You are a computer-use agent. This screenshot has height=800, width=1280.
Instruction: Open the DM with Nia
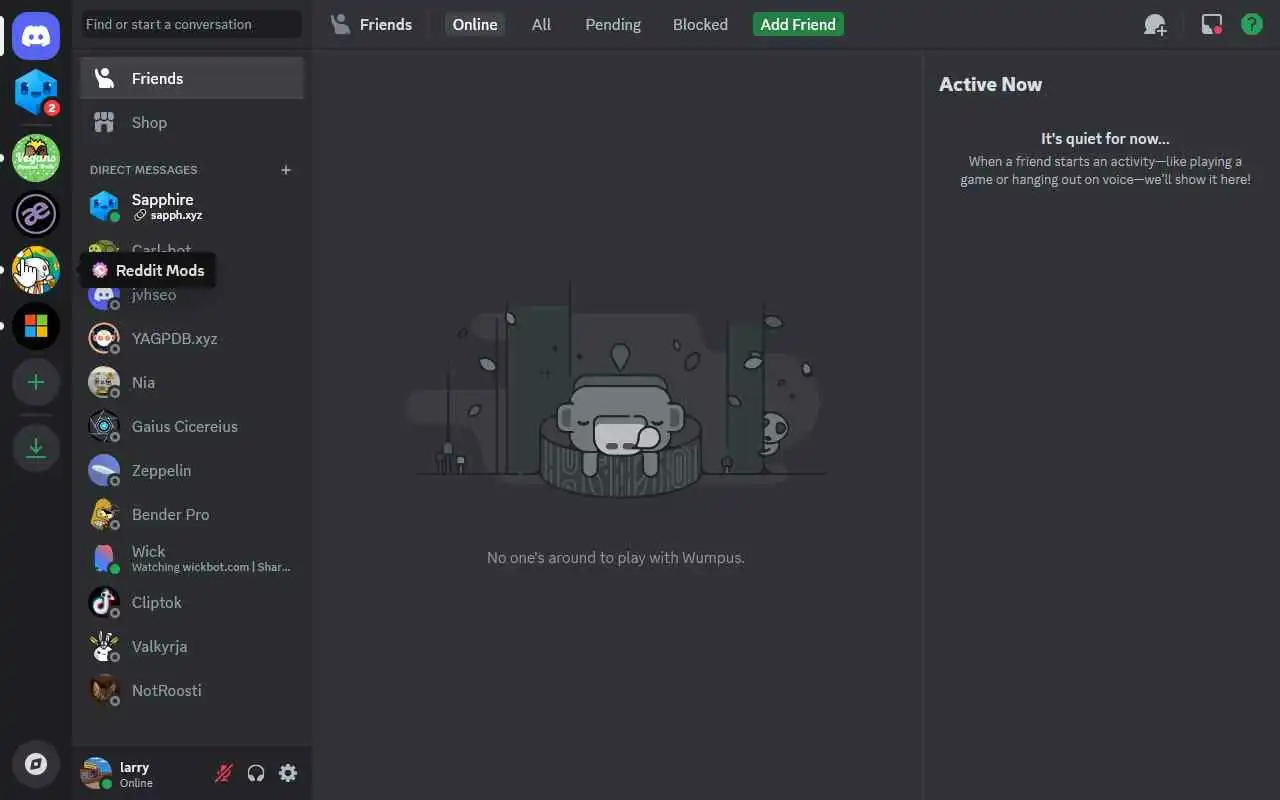point(192,382)
